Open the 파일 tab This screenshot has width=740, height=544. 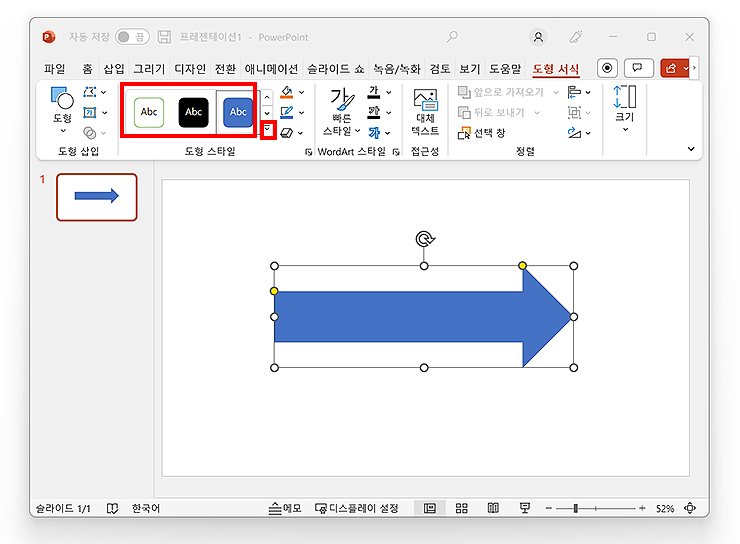(55, 69)
